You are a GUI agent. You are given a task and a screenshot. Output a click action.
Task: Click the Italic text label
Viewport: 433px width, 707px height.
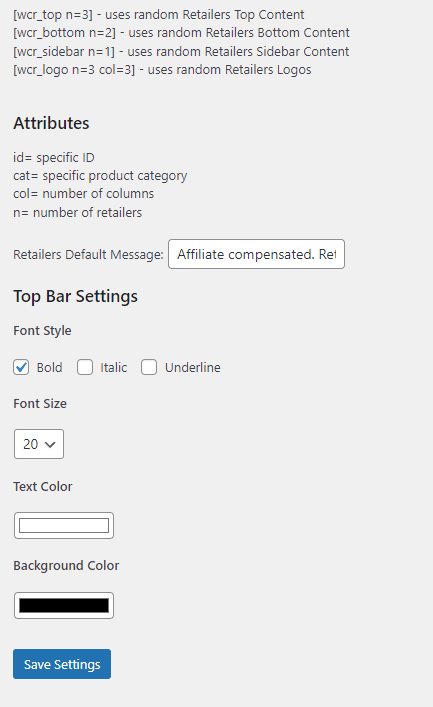pyautogui.click(x=114, y=367)
